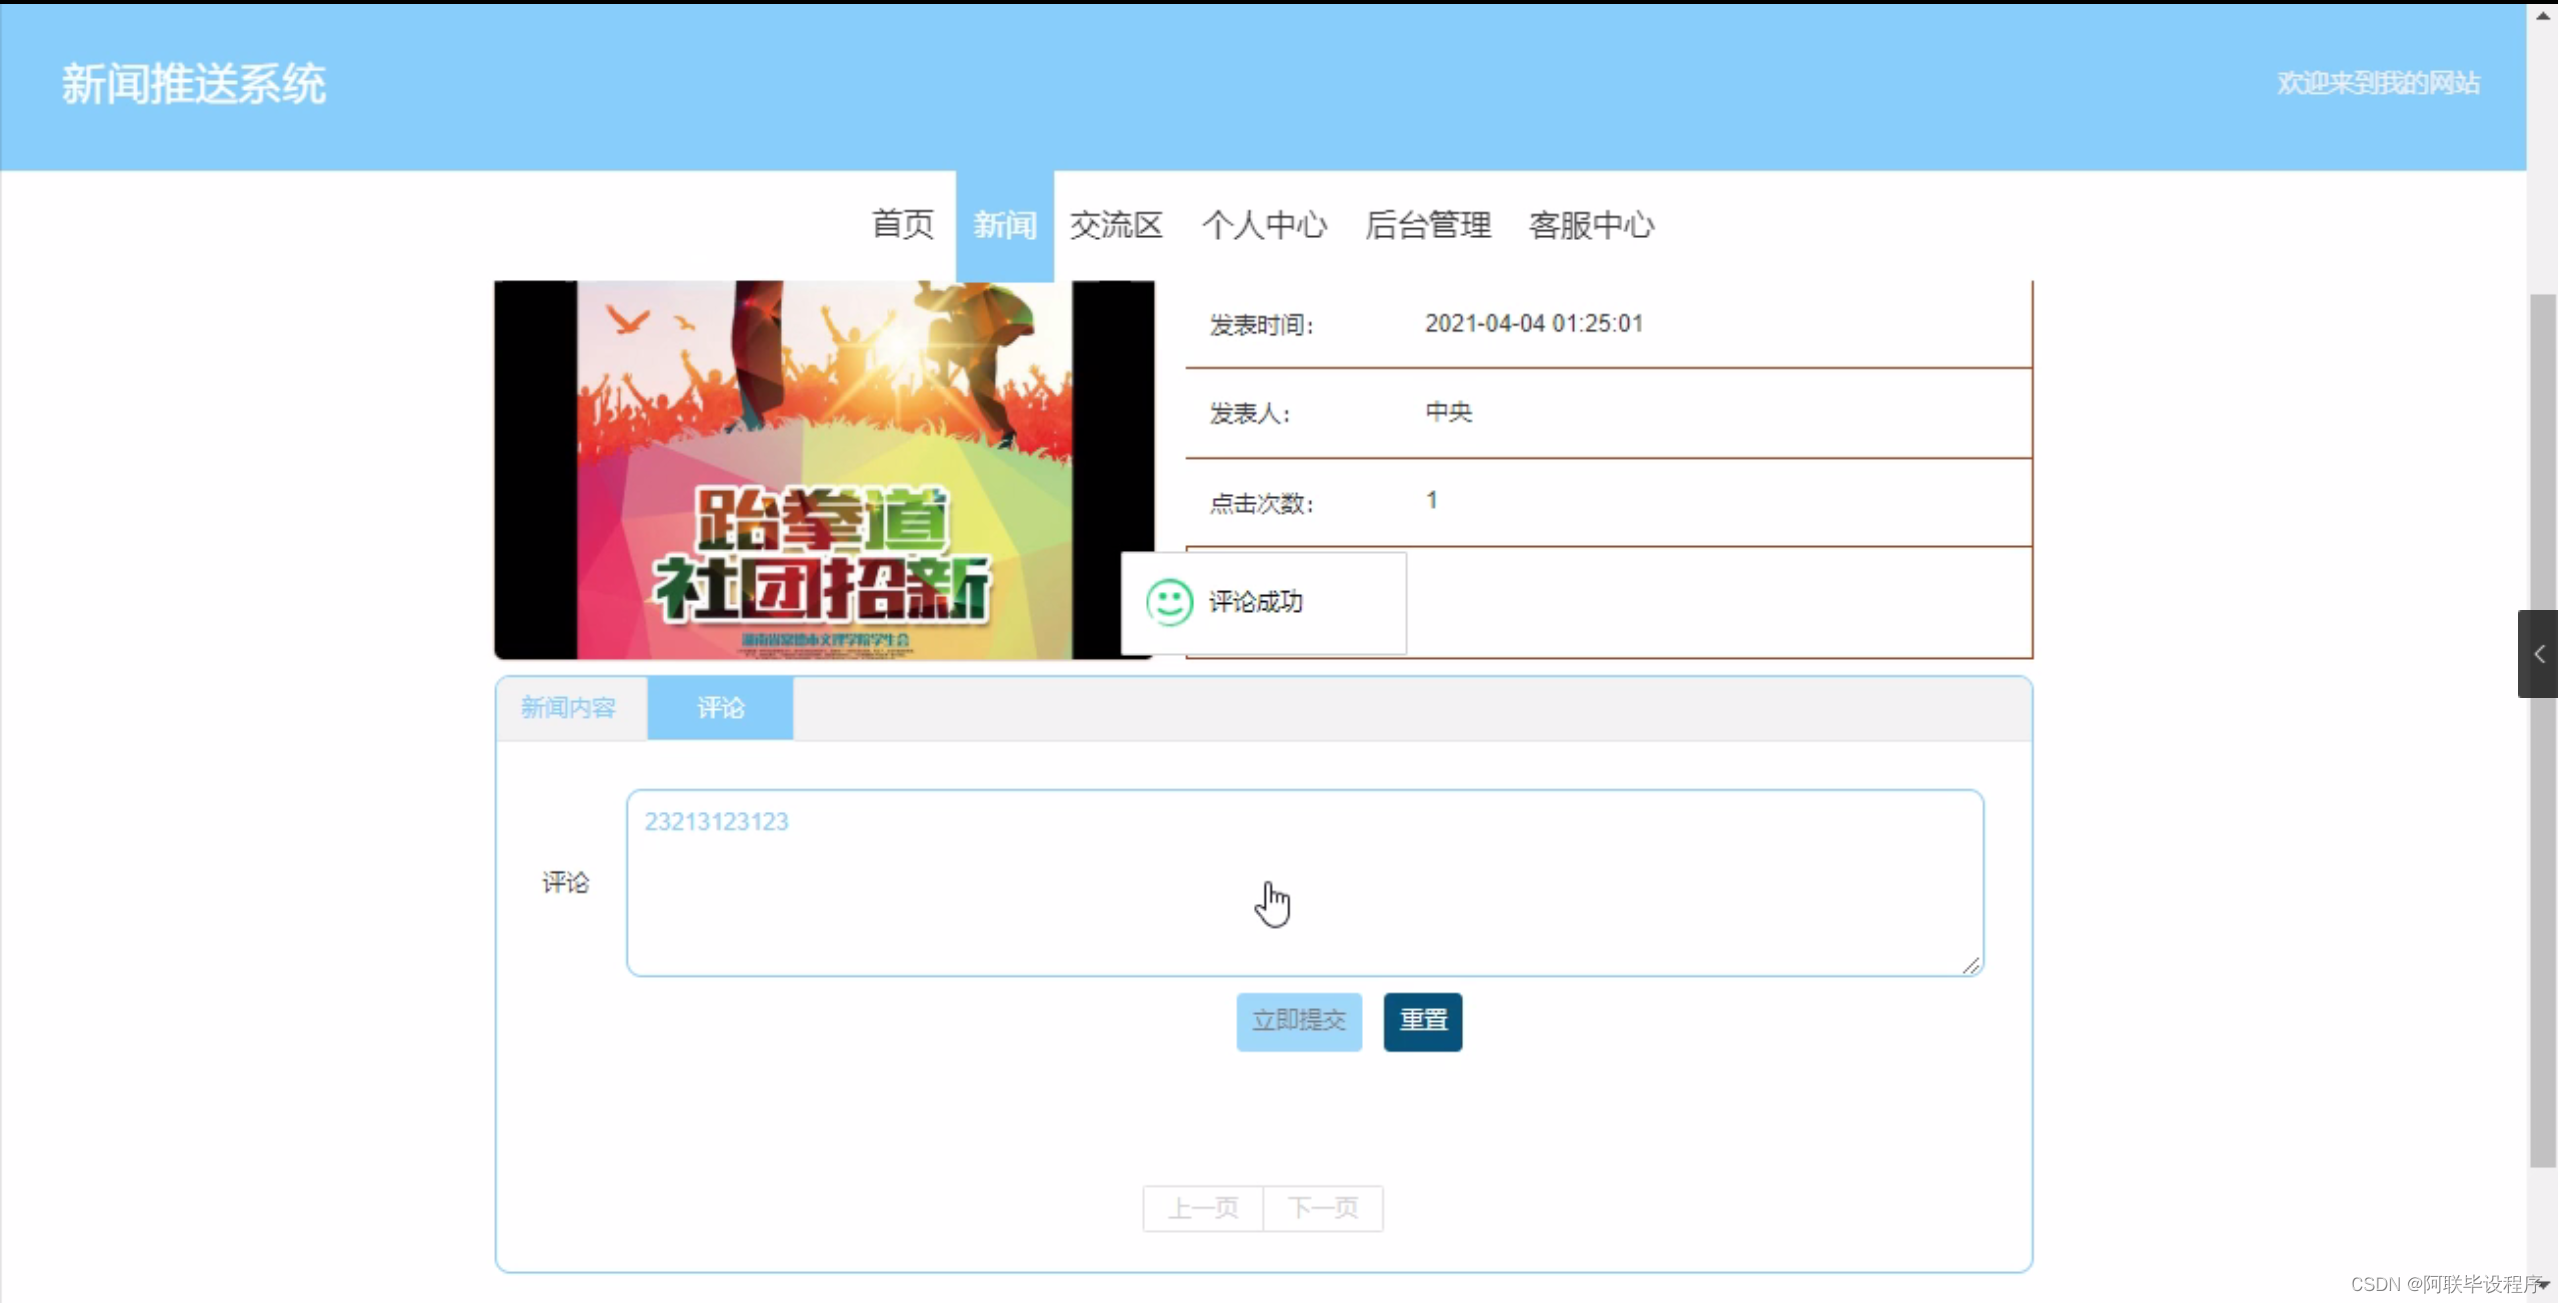Screen dimensions: 2558x1303
Task: Click the green smiley success icon
Action: (x=1168, y=602)
